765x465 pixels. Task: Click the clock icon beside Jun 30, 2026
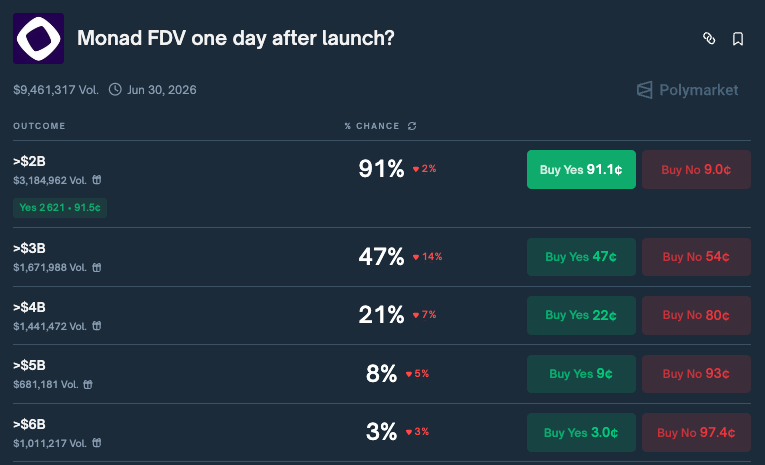pos(115,90)
